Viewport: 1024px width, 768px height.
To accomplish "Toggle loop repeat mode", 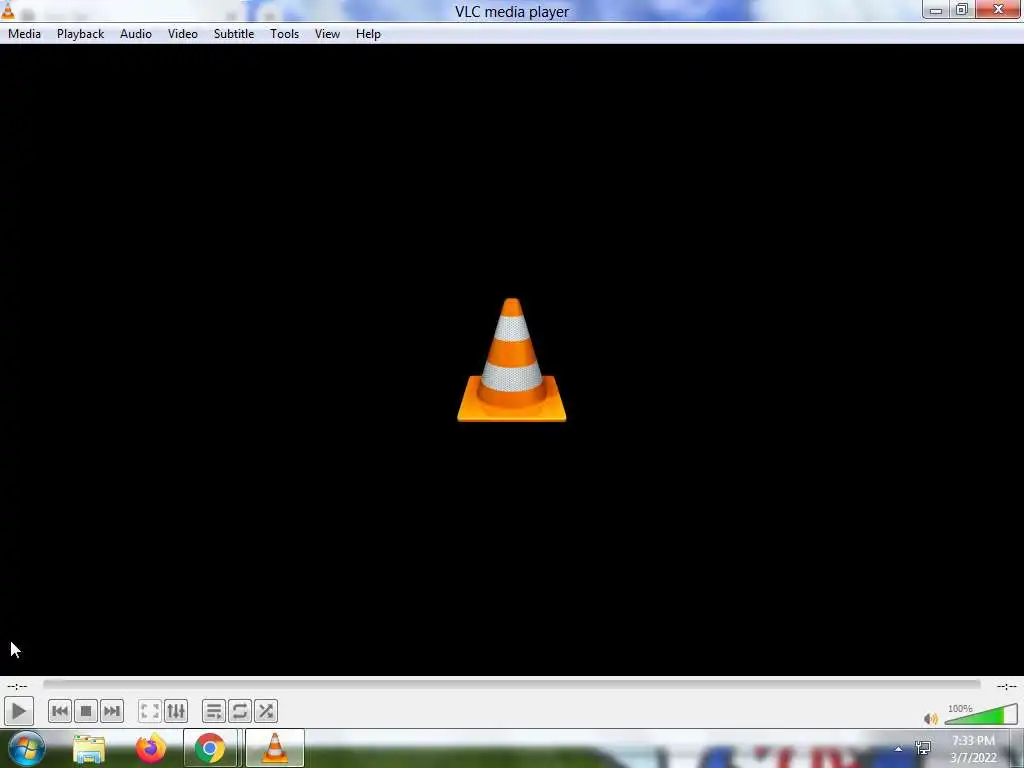I will pyautogui.click(x=240, y=711).
